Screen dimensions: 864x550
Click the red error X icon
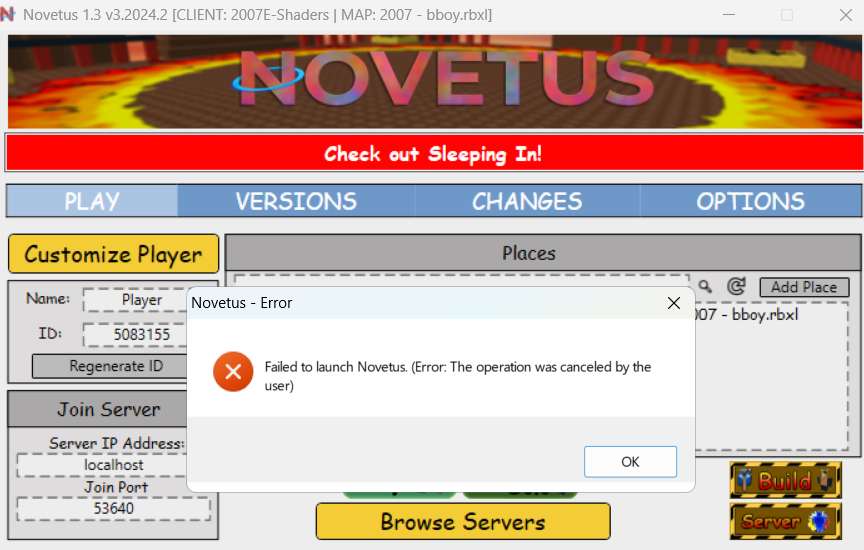(x=233, y=372)
